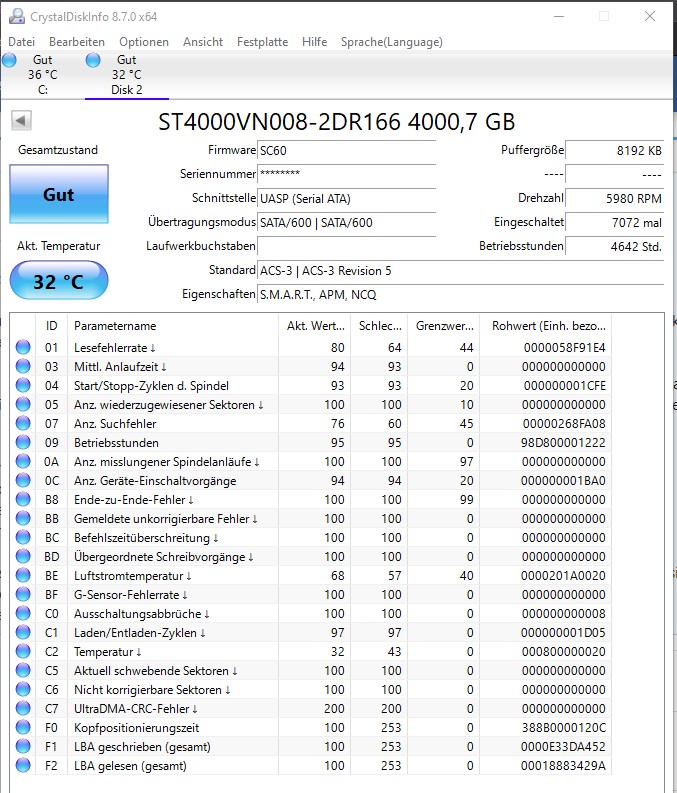Open the Festplatte menu
This screenshot has width=677, height=793.
(262, 42)
